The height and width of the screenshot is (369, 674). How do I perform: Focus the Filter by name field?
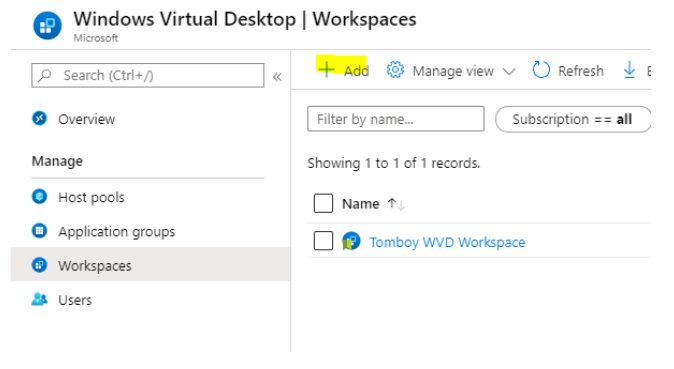396,119
